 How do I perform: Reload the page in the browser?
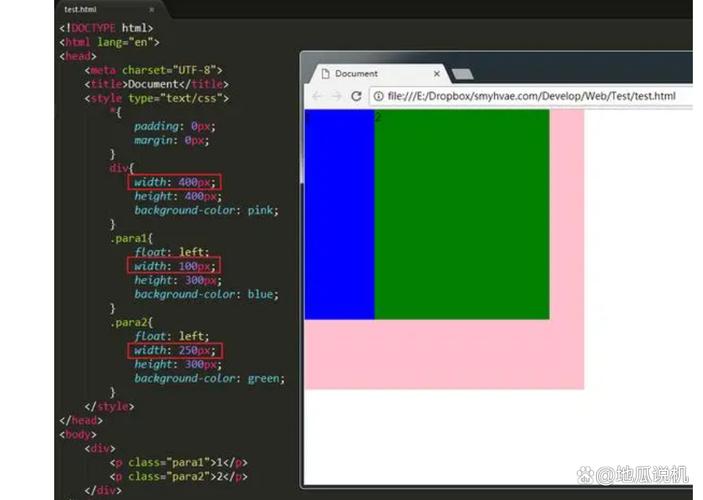pyautogui.click(x=356, y=96)
